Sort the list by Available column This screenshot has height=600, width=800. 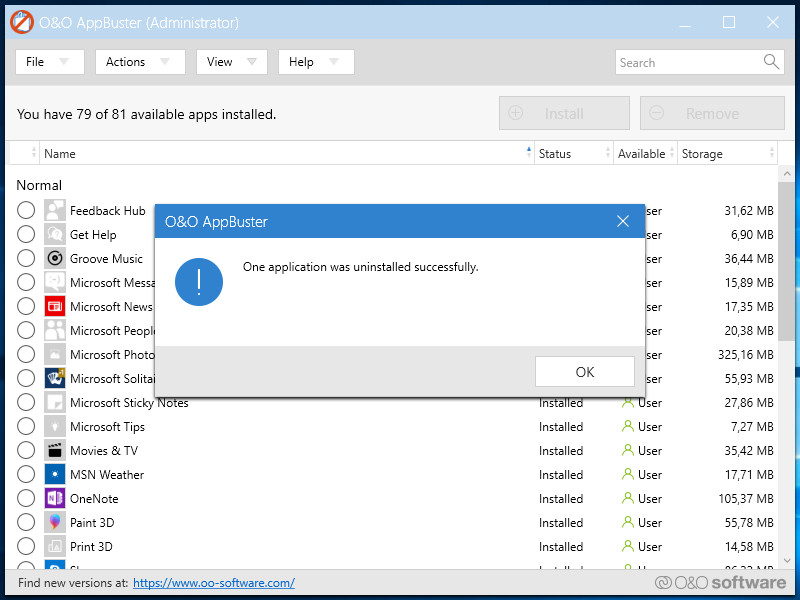[x=645, y=153]
